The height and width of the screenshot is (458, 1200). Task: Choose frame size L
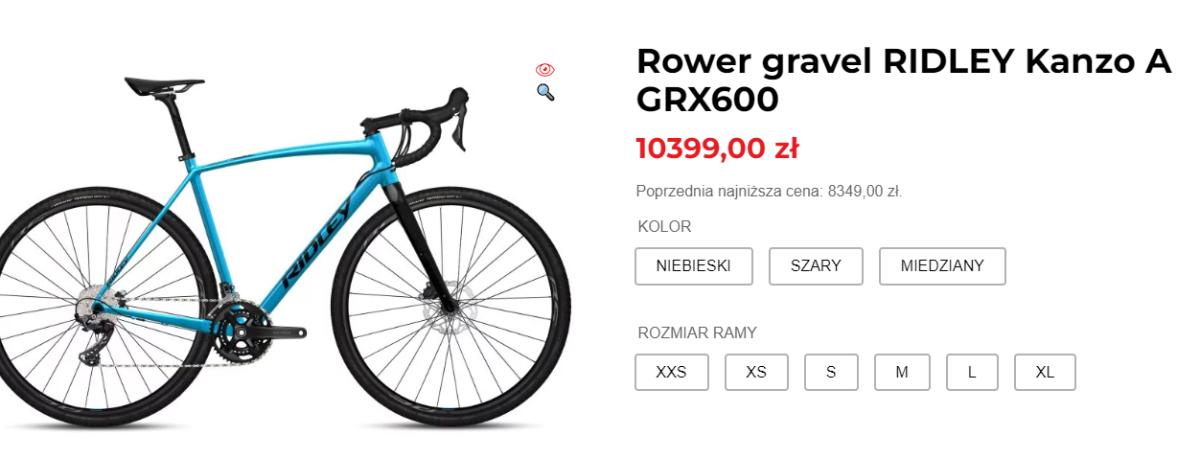tap(972, 372)
